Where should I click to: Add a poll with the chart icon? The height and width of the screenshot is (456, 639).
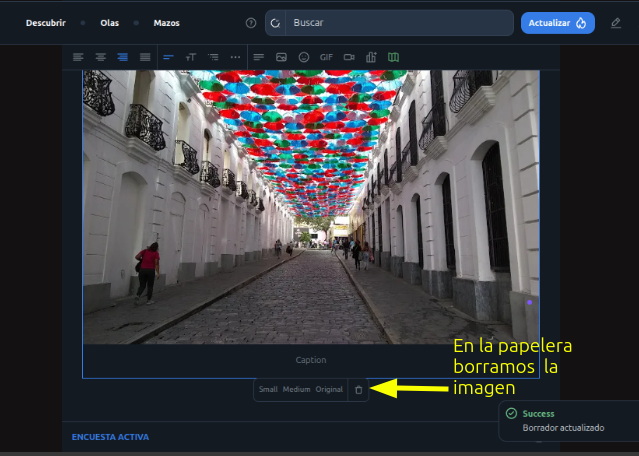click(371, 57)
